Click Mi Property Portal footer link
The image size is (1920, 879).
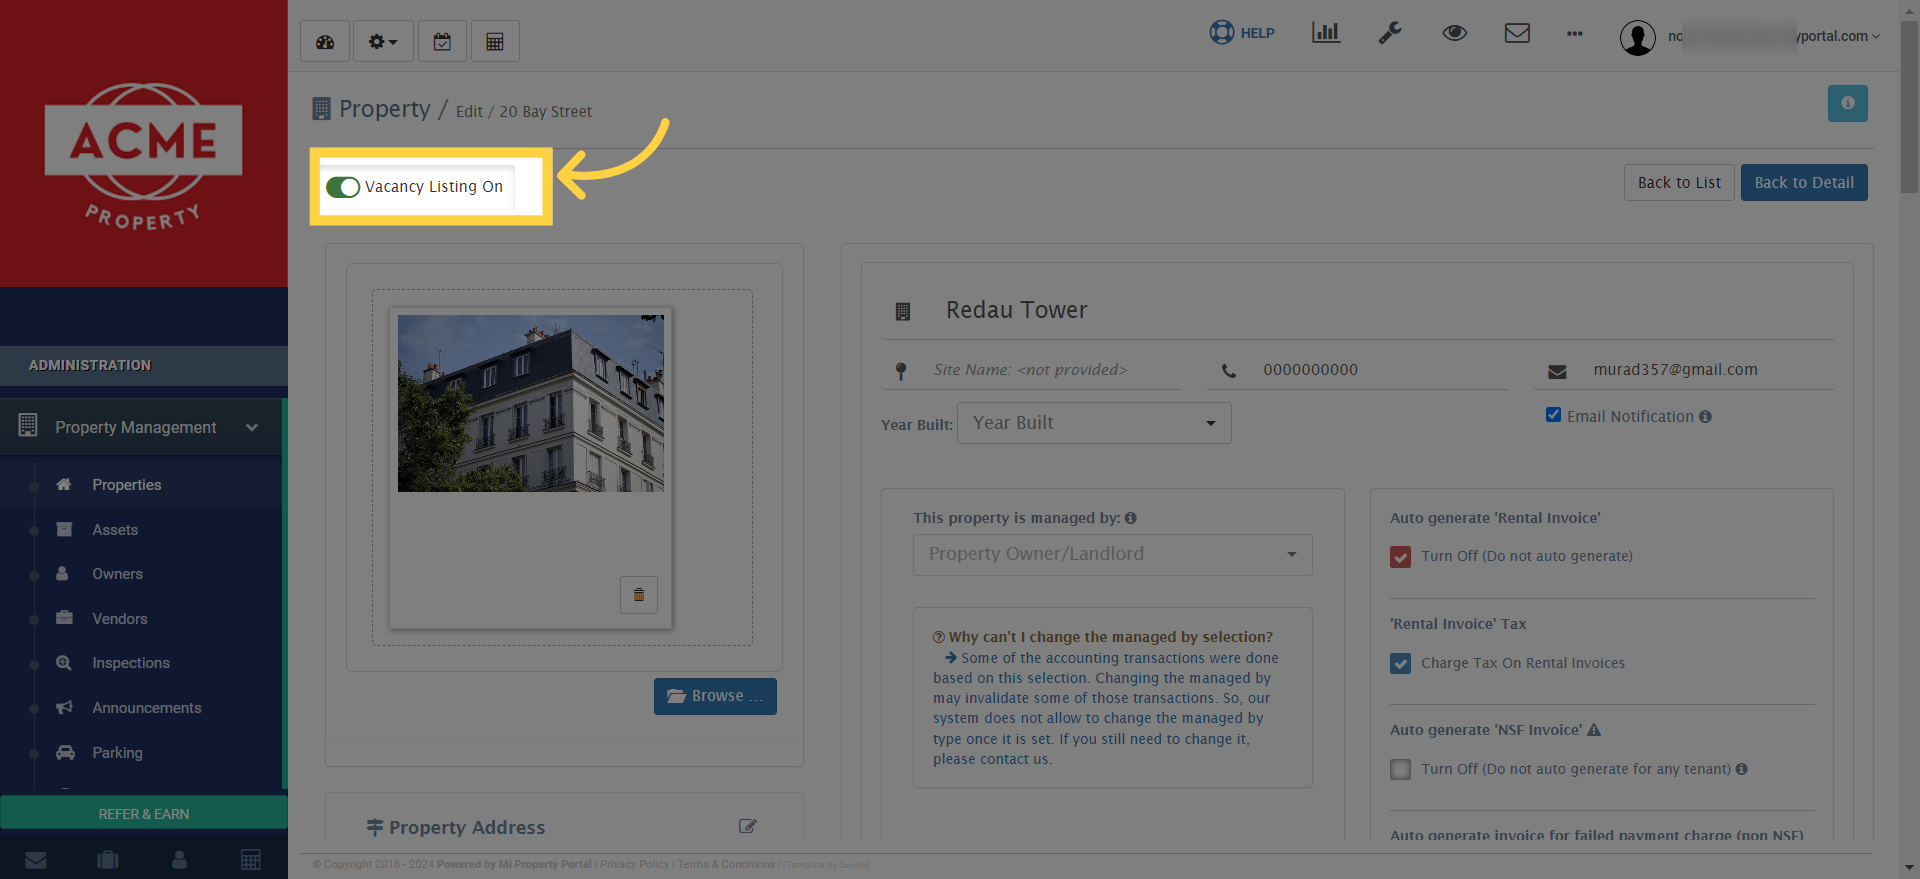[x=545, y=865]
